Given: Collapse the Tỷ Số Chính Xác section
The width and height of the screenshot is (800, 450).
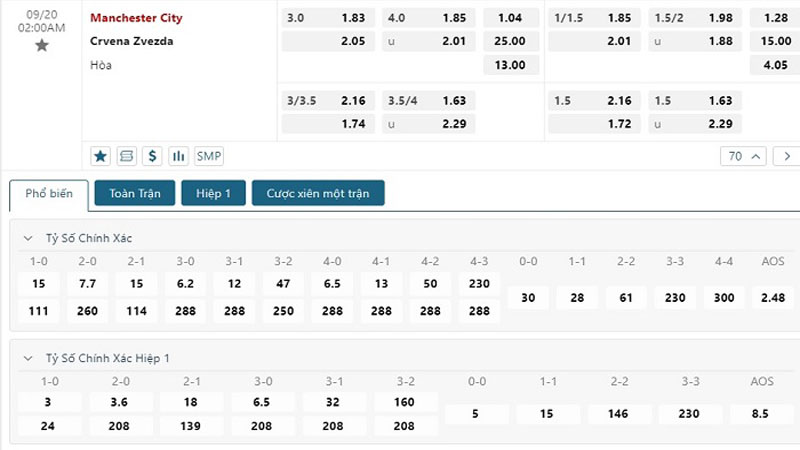Looking at the screenshot, I should 28,238.
